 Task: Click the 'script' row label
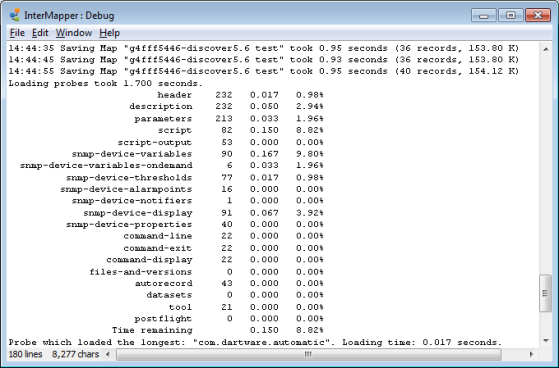pos(175,130)
